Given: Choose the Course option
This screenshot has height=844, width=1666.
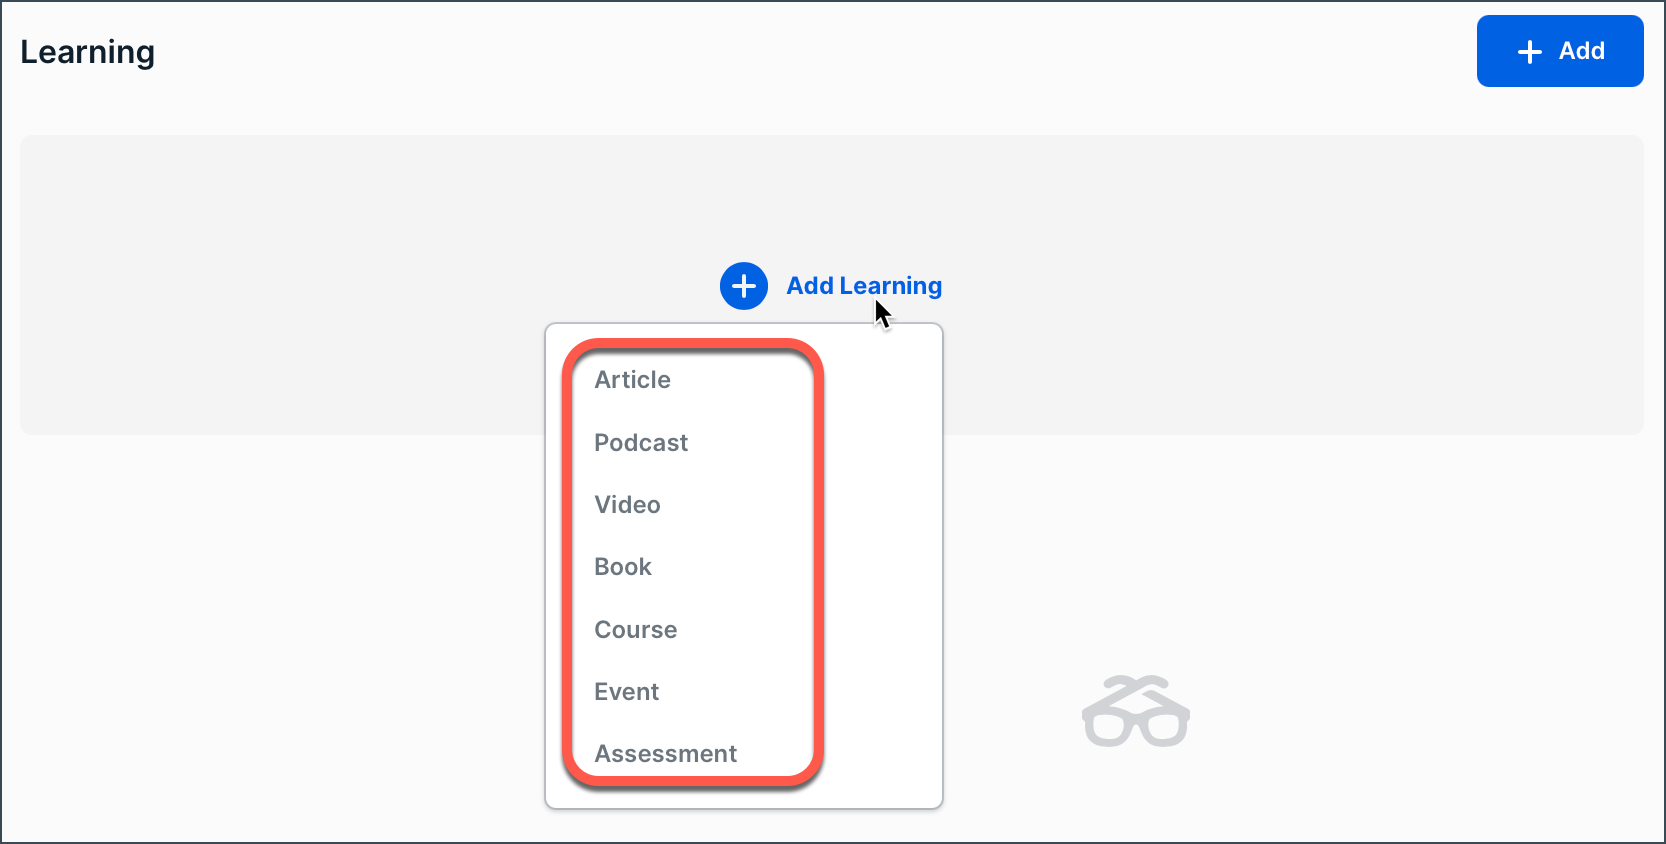Looking at the screenshot, I should (636, 630).
